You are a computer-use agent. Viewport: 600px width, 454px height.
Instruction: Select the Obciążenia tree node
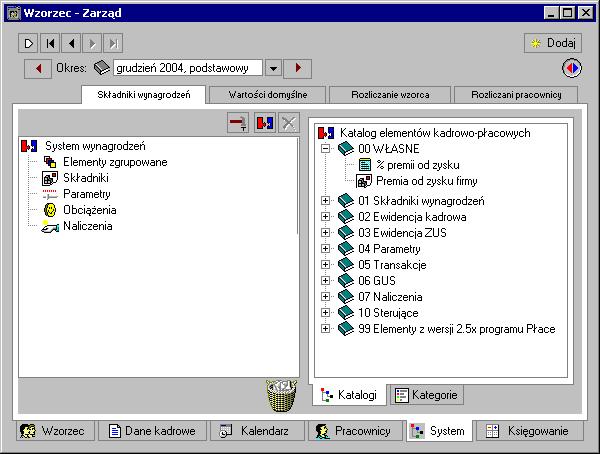pos(90,210)
